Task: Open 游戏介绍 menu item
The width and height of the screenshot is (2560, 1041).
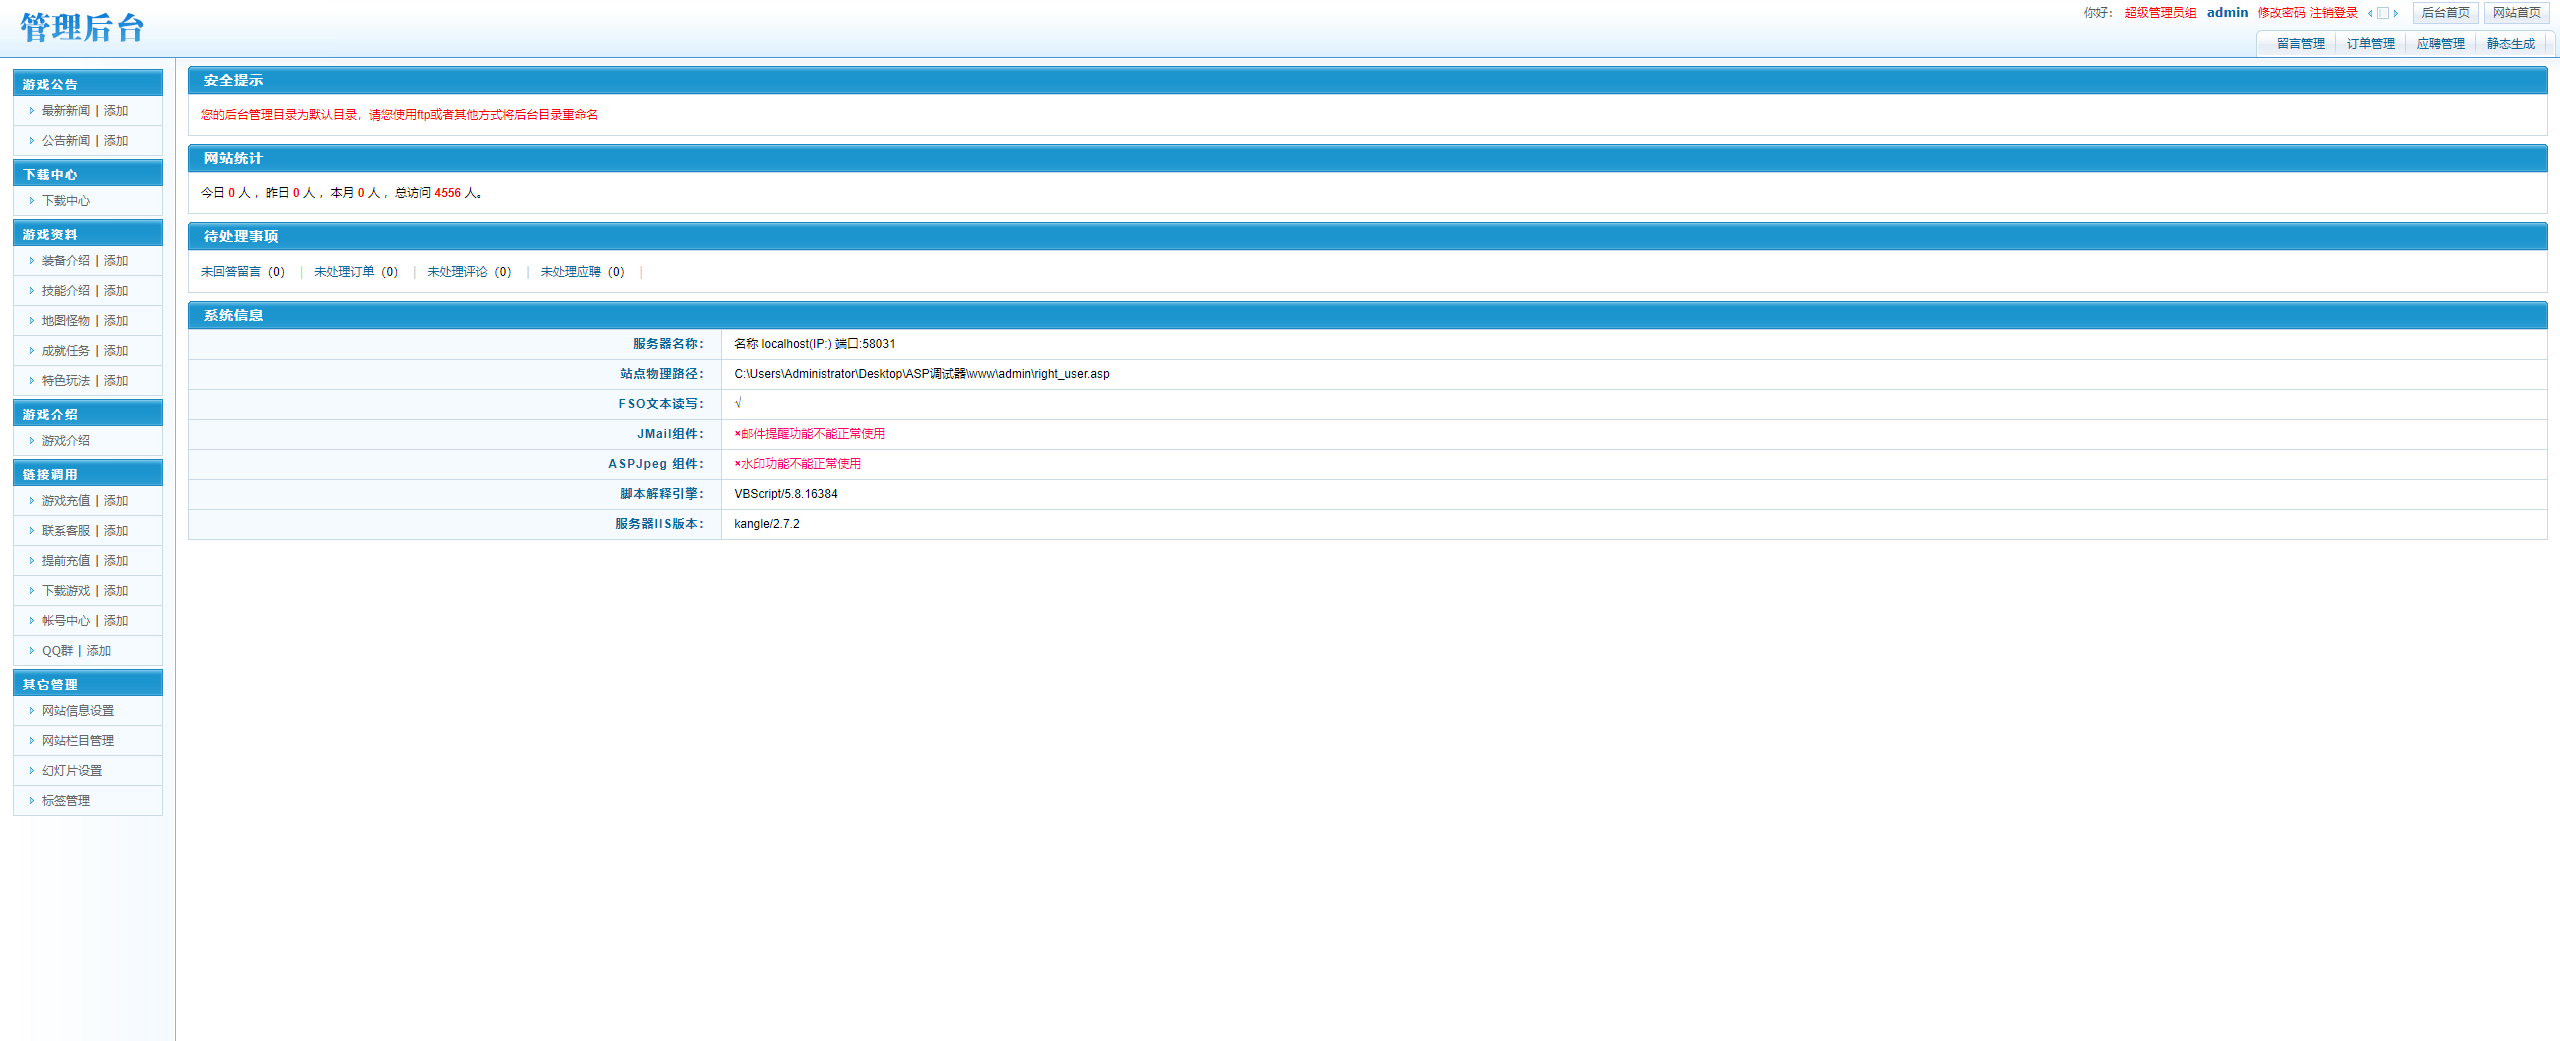Action: (66, 441)
